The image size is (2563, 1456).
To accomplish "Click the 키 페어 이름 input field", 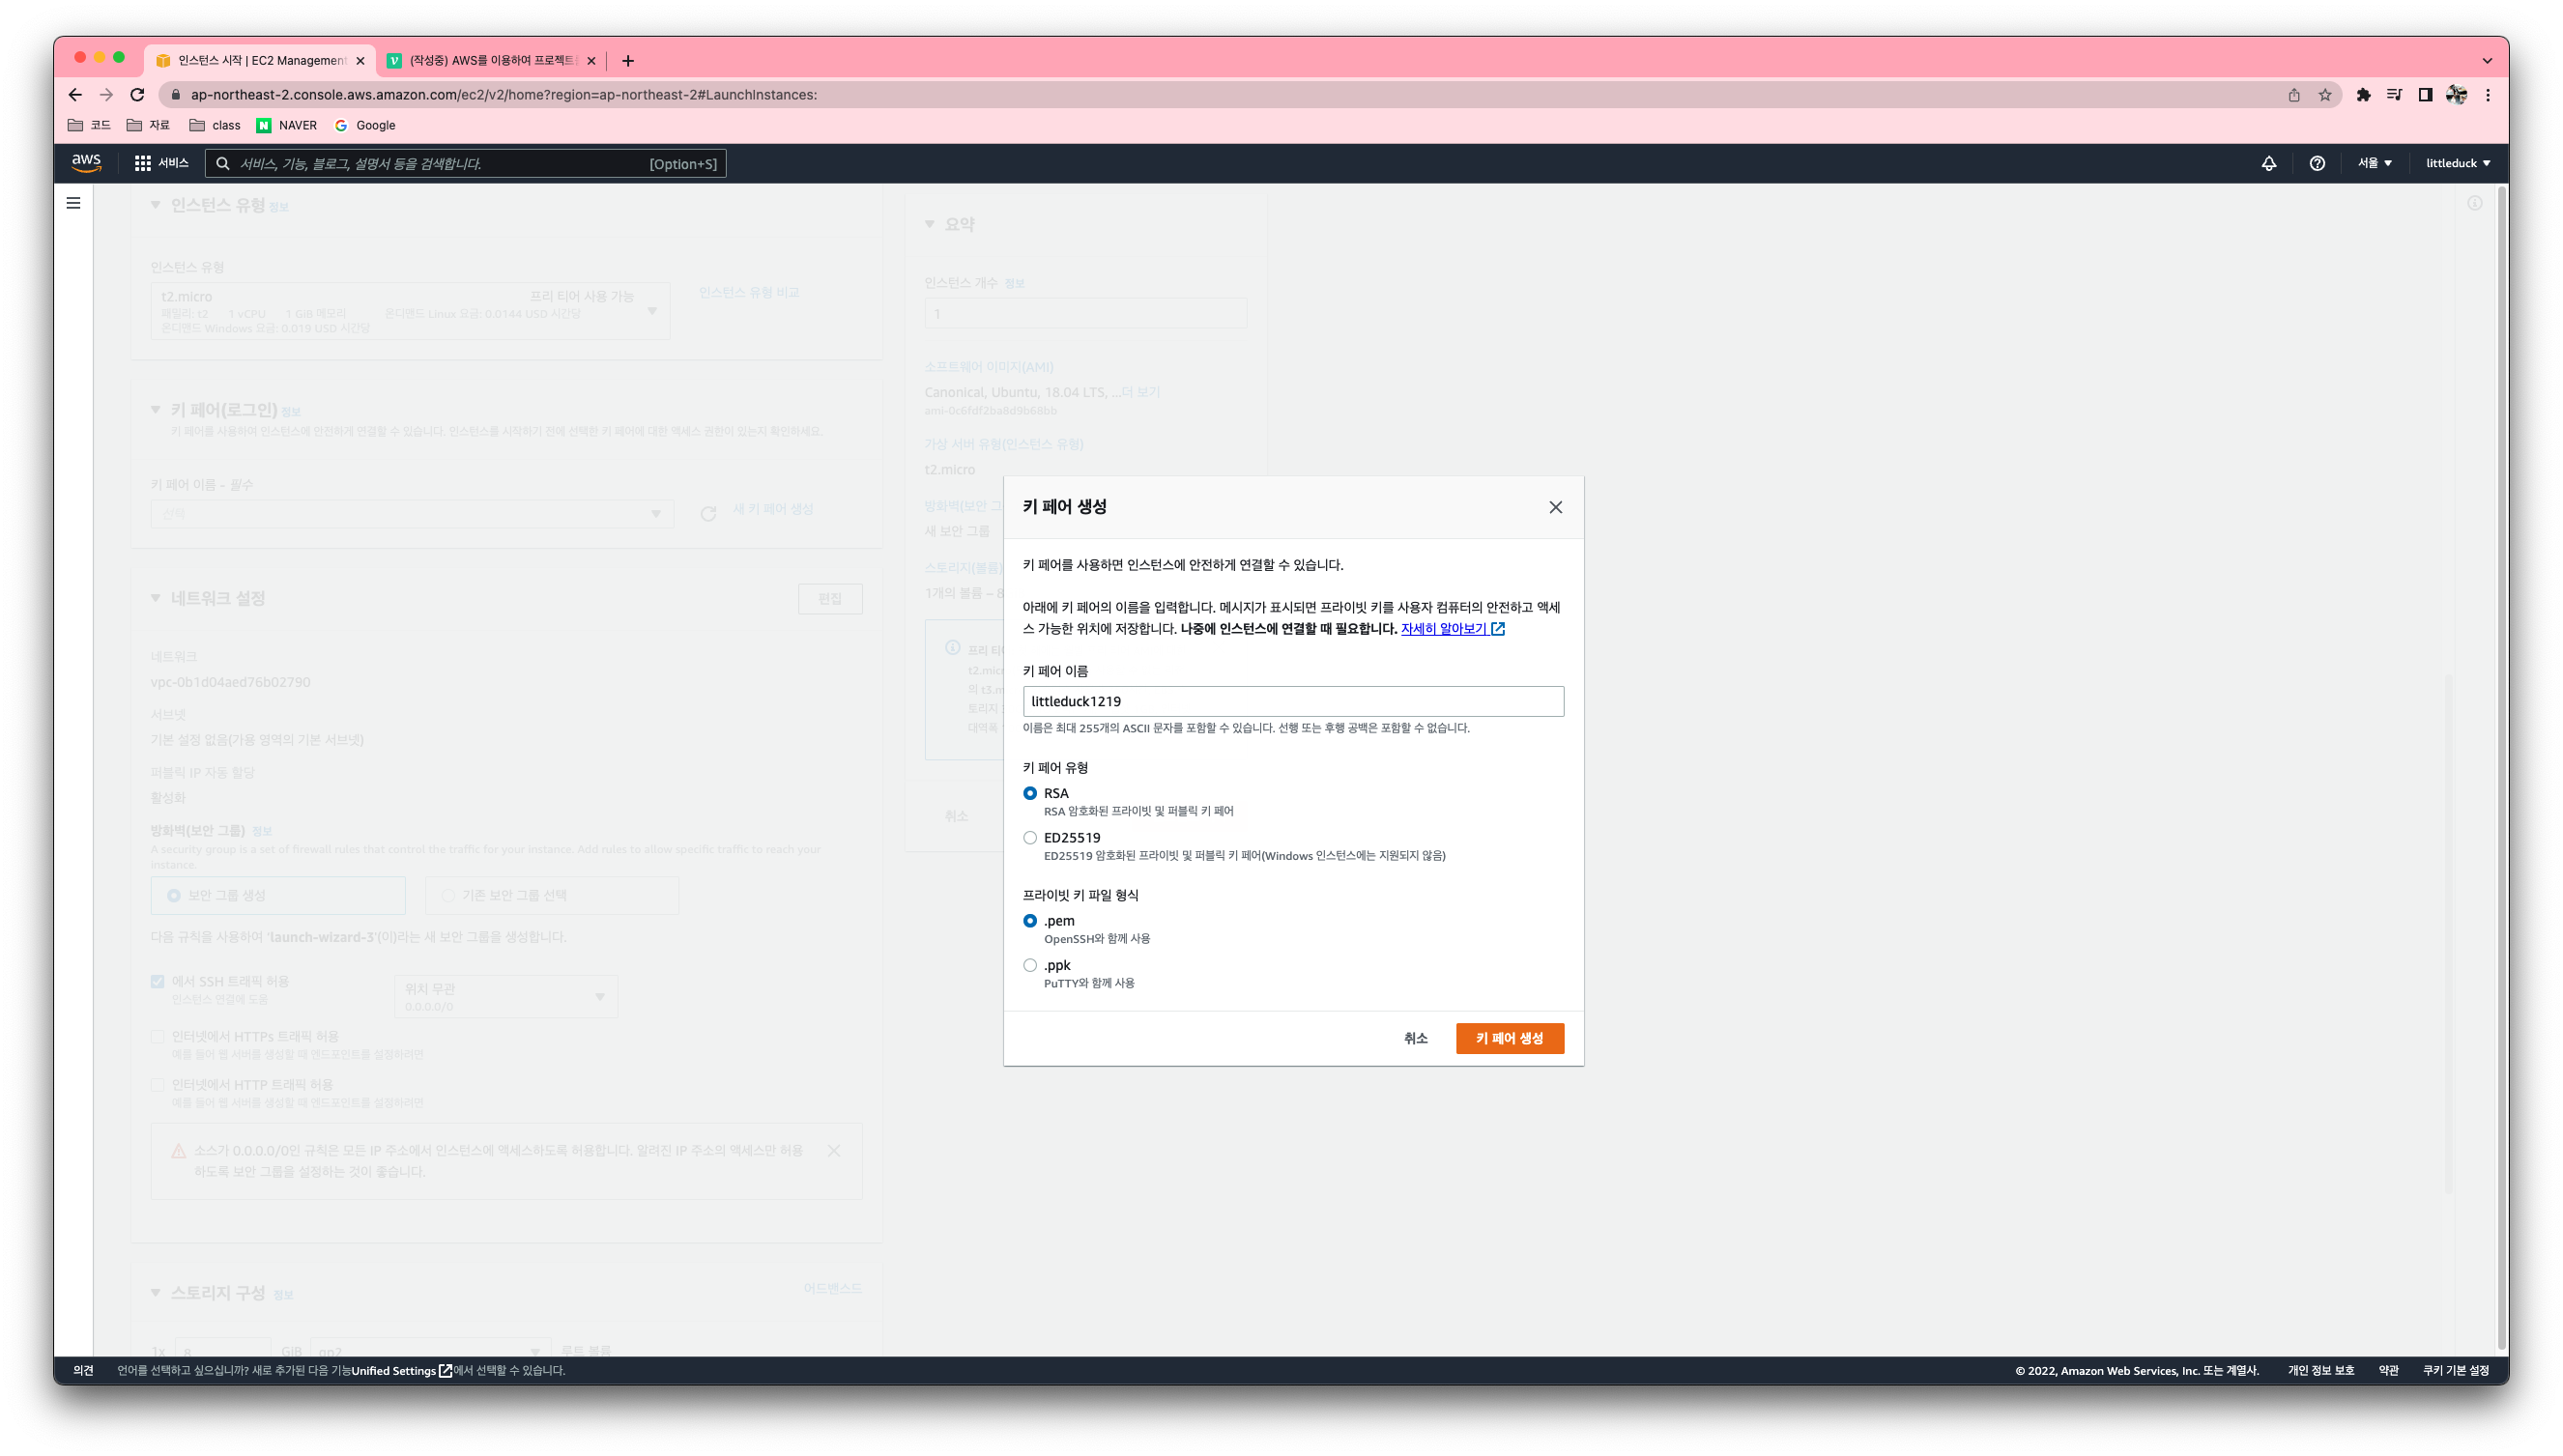I will pyautogui.click(x=1293, y=701).
